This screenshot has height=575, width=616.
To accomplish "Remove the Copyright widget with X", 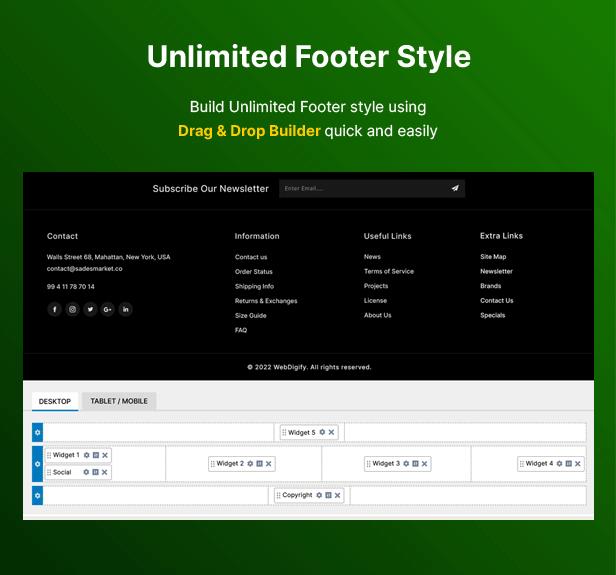I will [x=337, y=495].
